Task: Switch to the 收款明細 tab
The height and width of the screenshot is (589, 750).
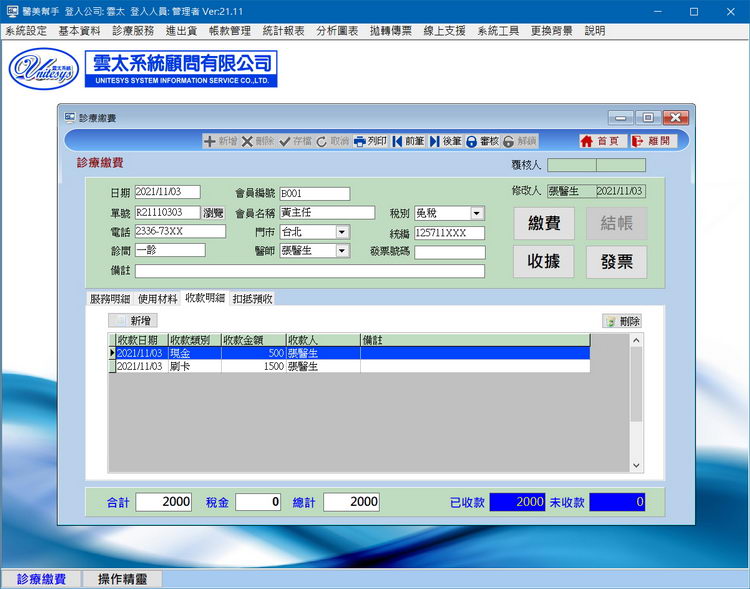Action: pyautogui.click(x=205, y=298)
